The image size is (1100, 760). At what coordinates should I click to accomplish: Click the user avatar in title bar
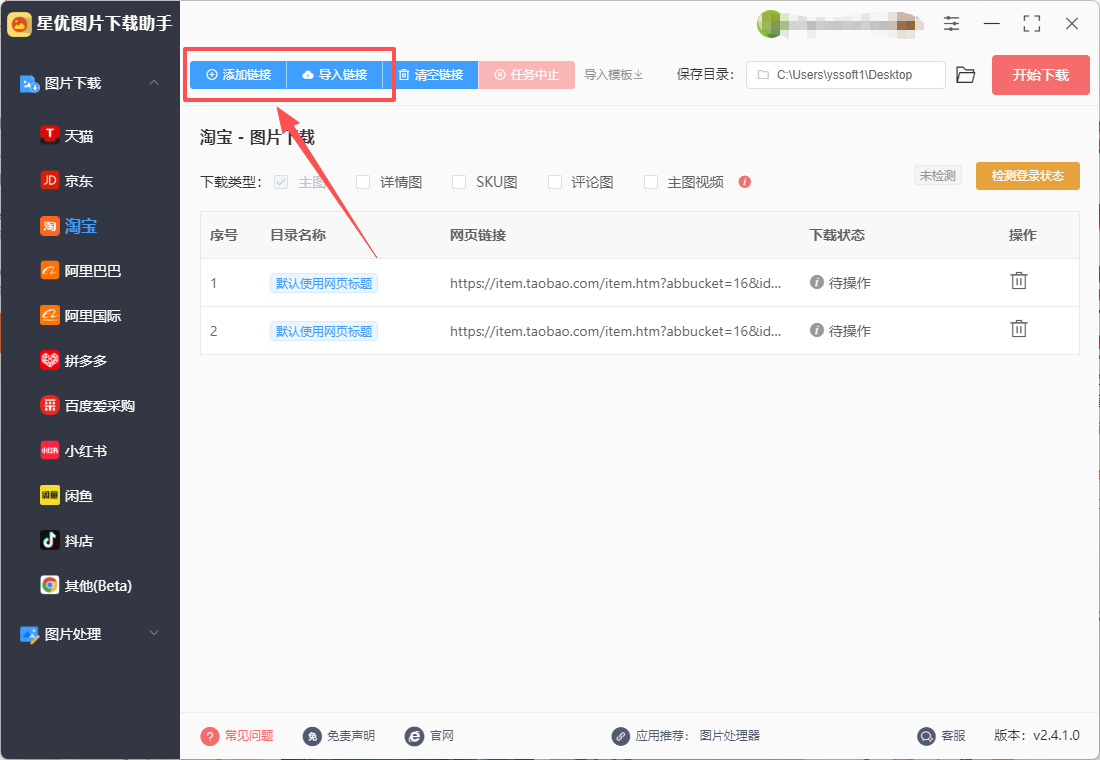[770, 24]
